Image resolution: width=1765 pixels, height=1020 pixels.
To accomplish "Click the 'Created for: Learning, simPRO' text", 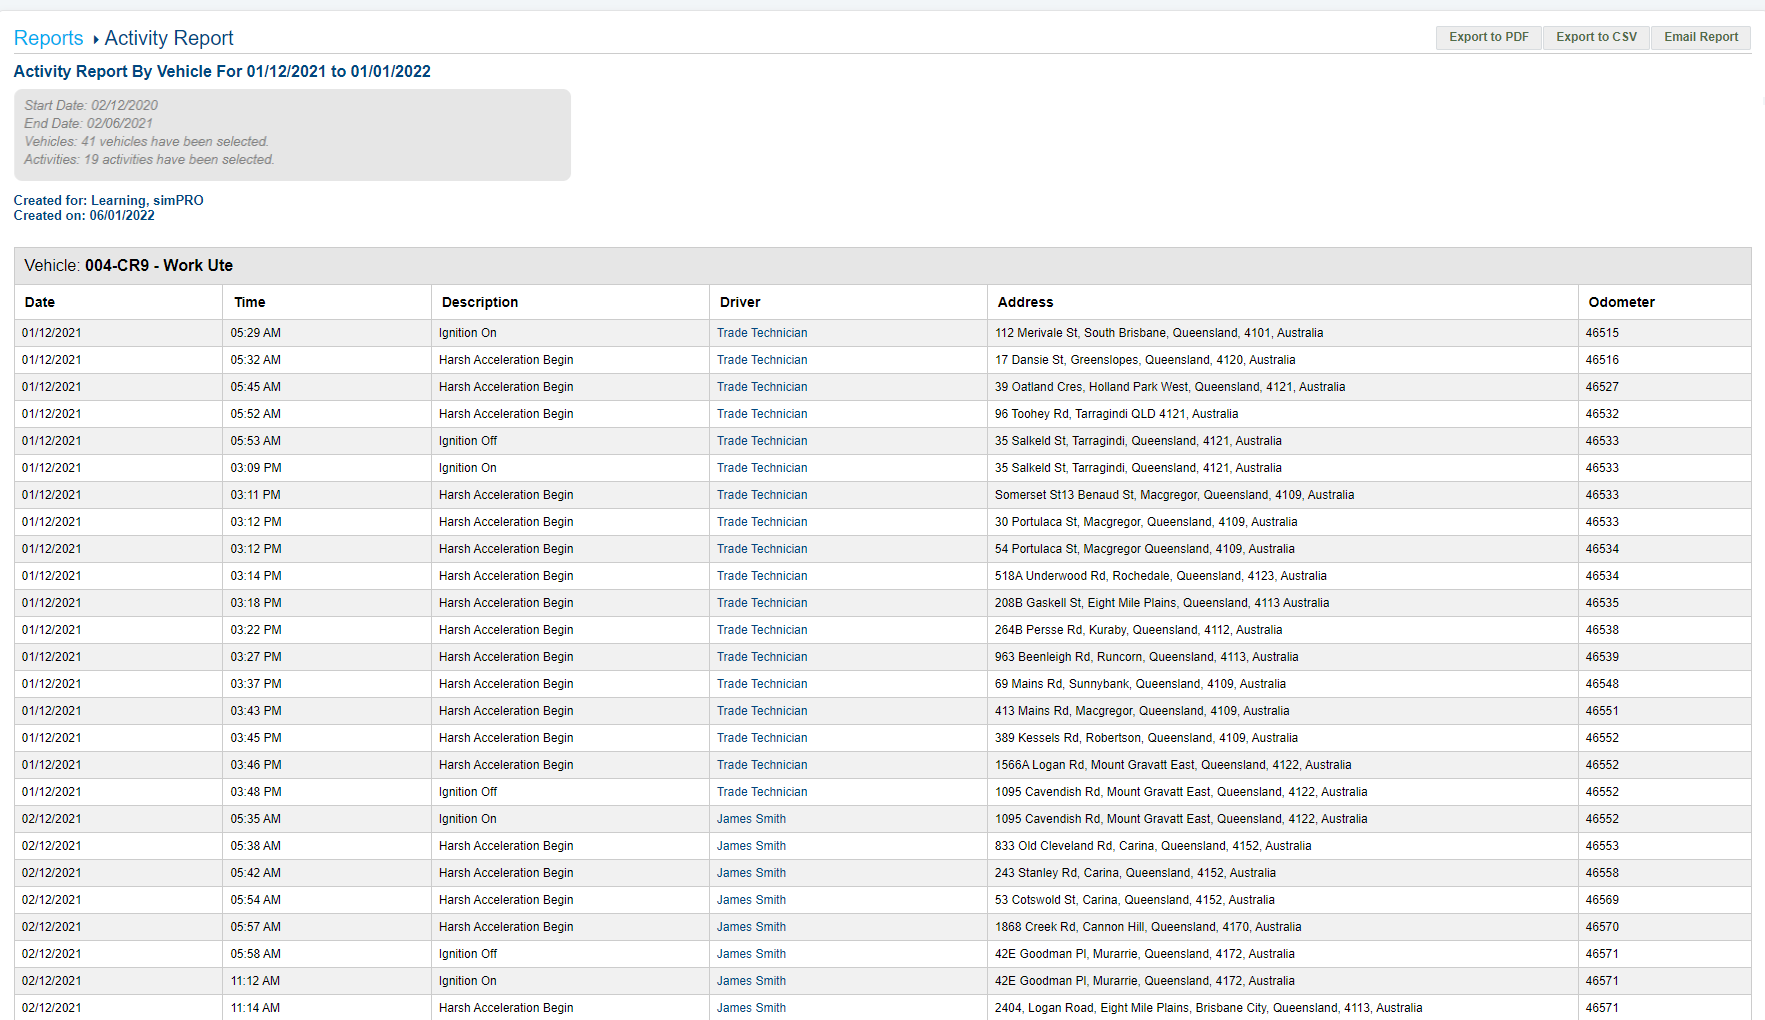I will click(x=108, y=200).
